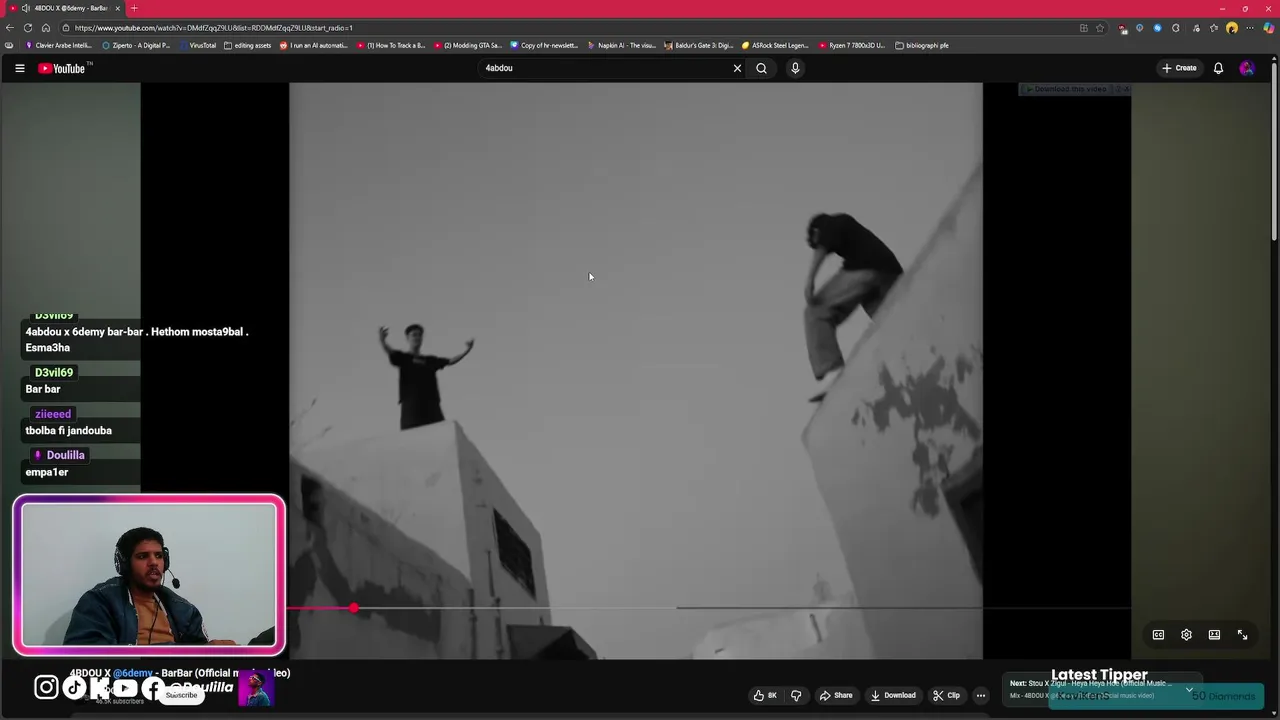
Task: Dislike the video with thumbs down
Action: 796,695
